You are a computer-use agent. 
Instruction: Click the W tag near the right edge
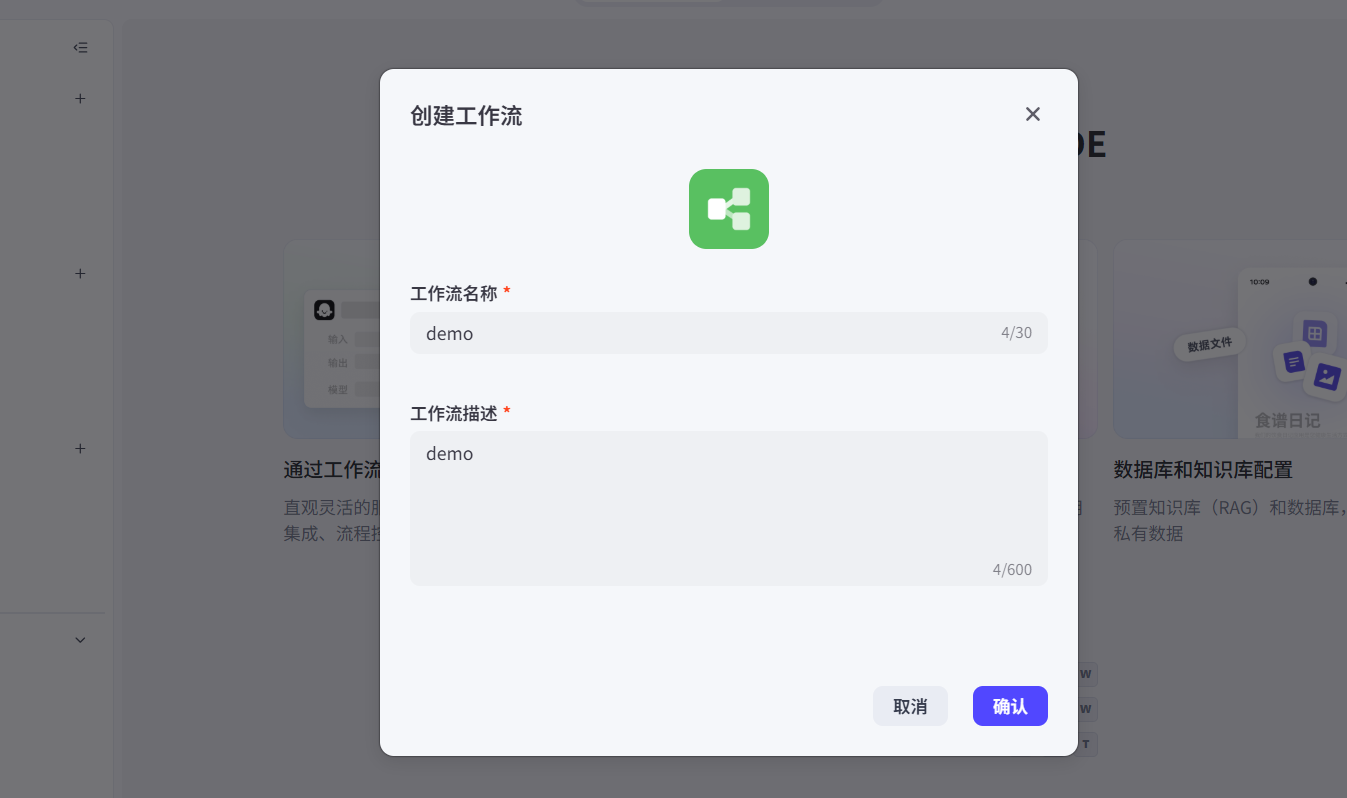[1084, 674]
